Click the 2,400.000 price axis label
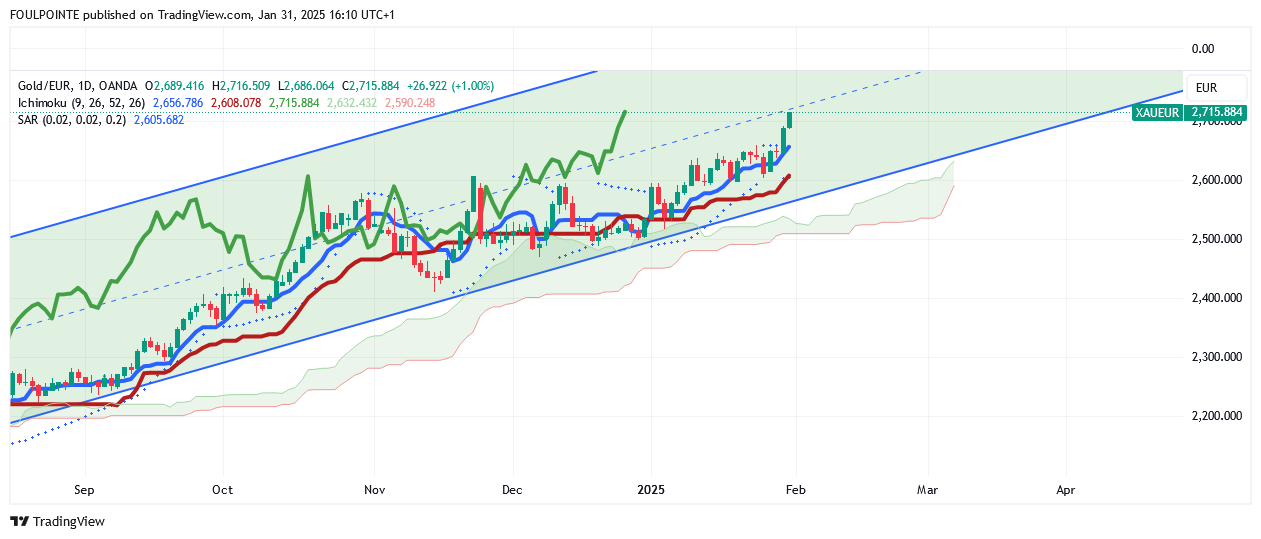Screen dimensions: 1261x539 [x=1216, y=298]
